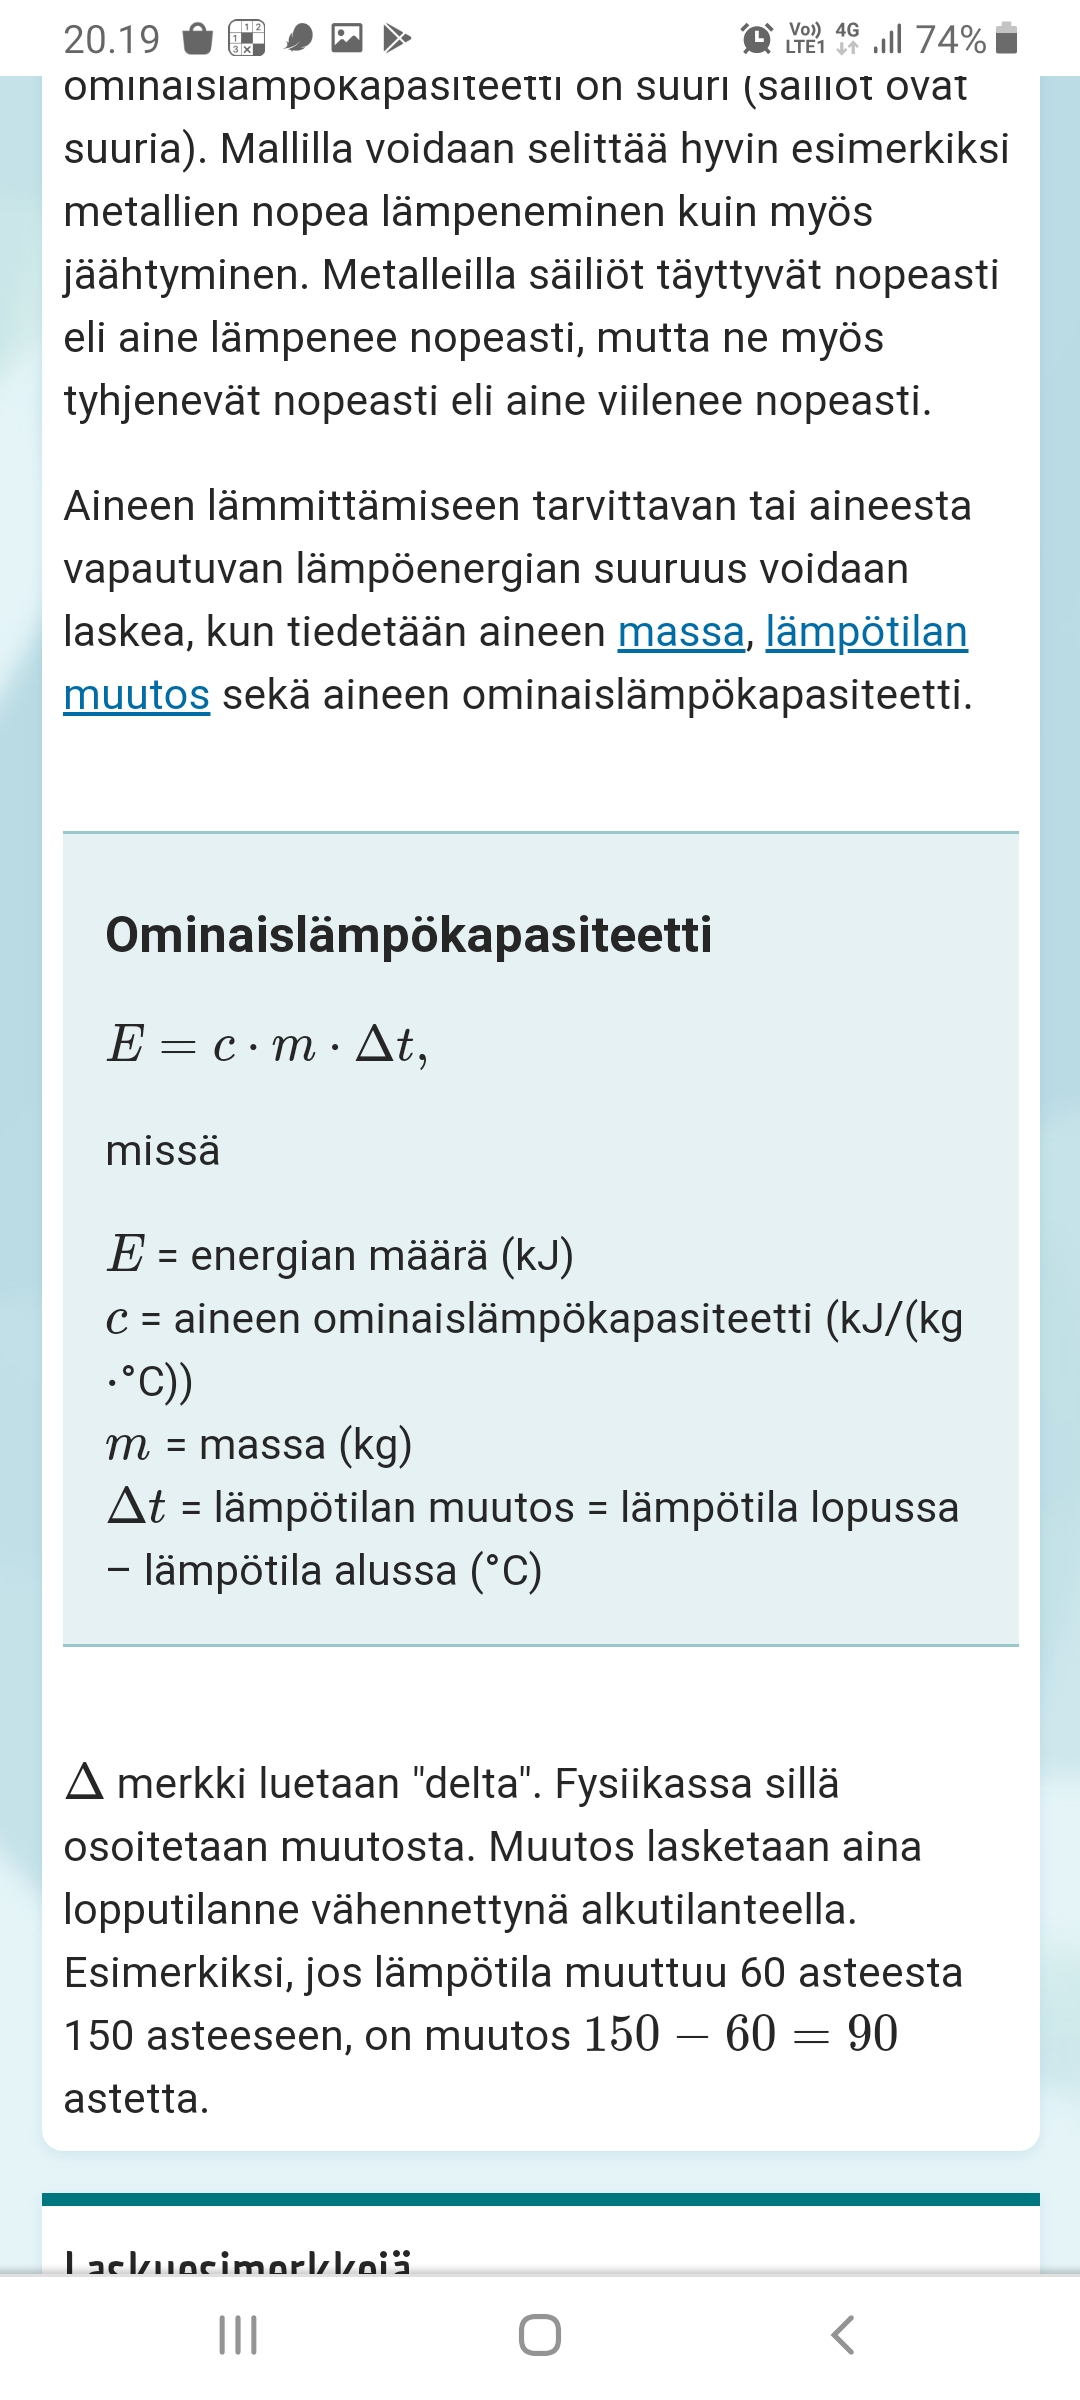Open recent apps with navigation button
The image size is (1080, 2400).
coord(238,2335)
